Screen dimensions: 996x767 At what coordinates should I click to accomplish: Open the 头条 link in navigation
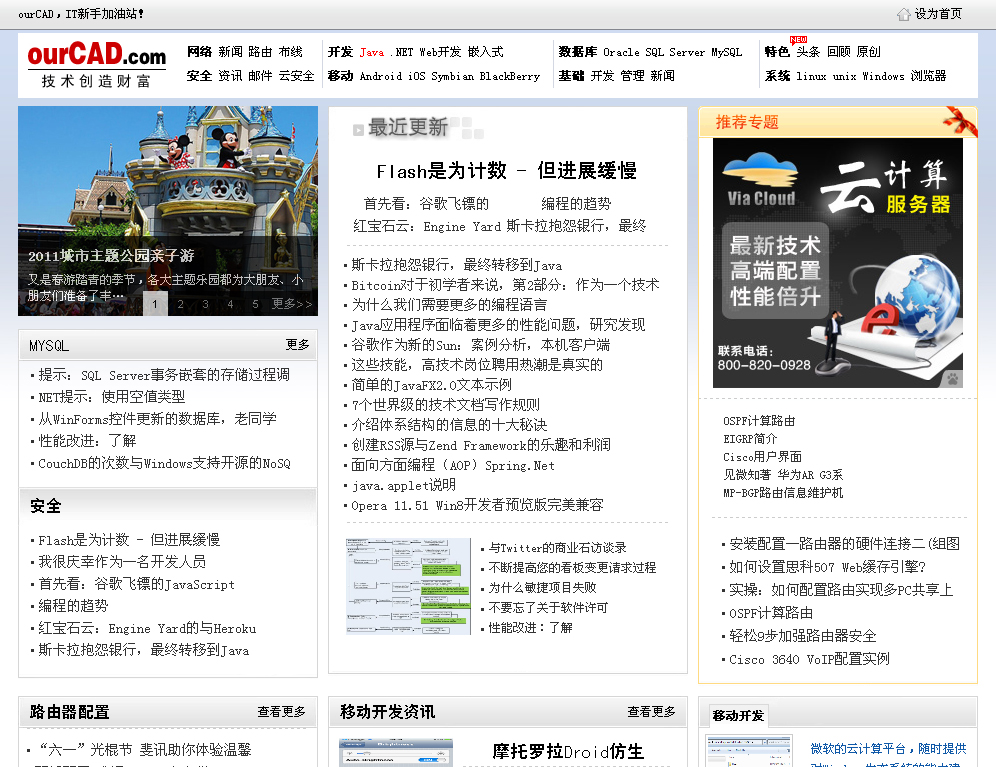808,51
